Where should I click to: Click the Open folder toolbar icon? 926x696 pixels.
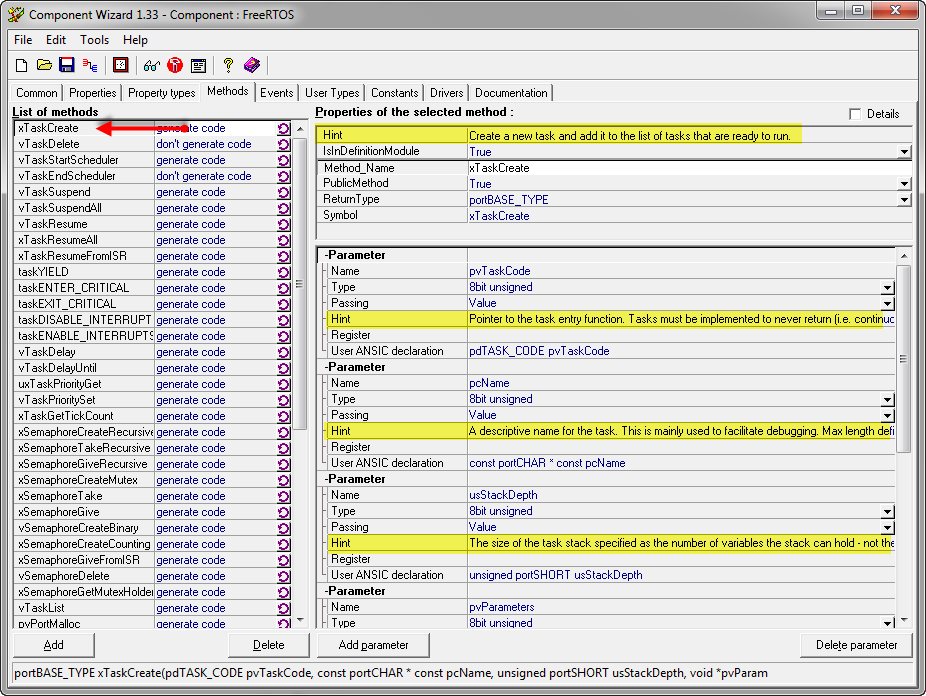[44, 65]
